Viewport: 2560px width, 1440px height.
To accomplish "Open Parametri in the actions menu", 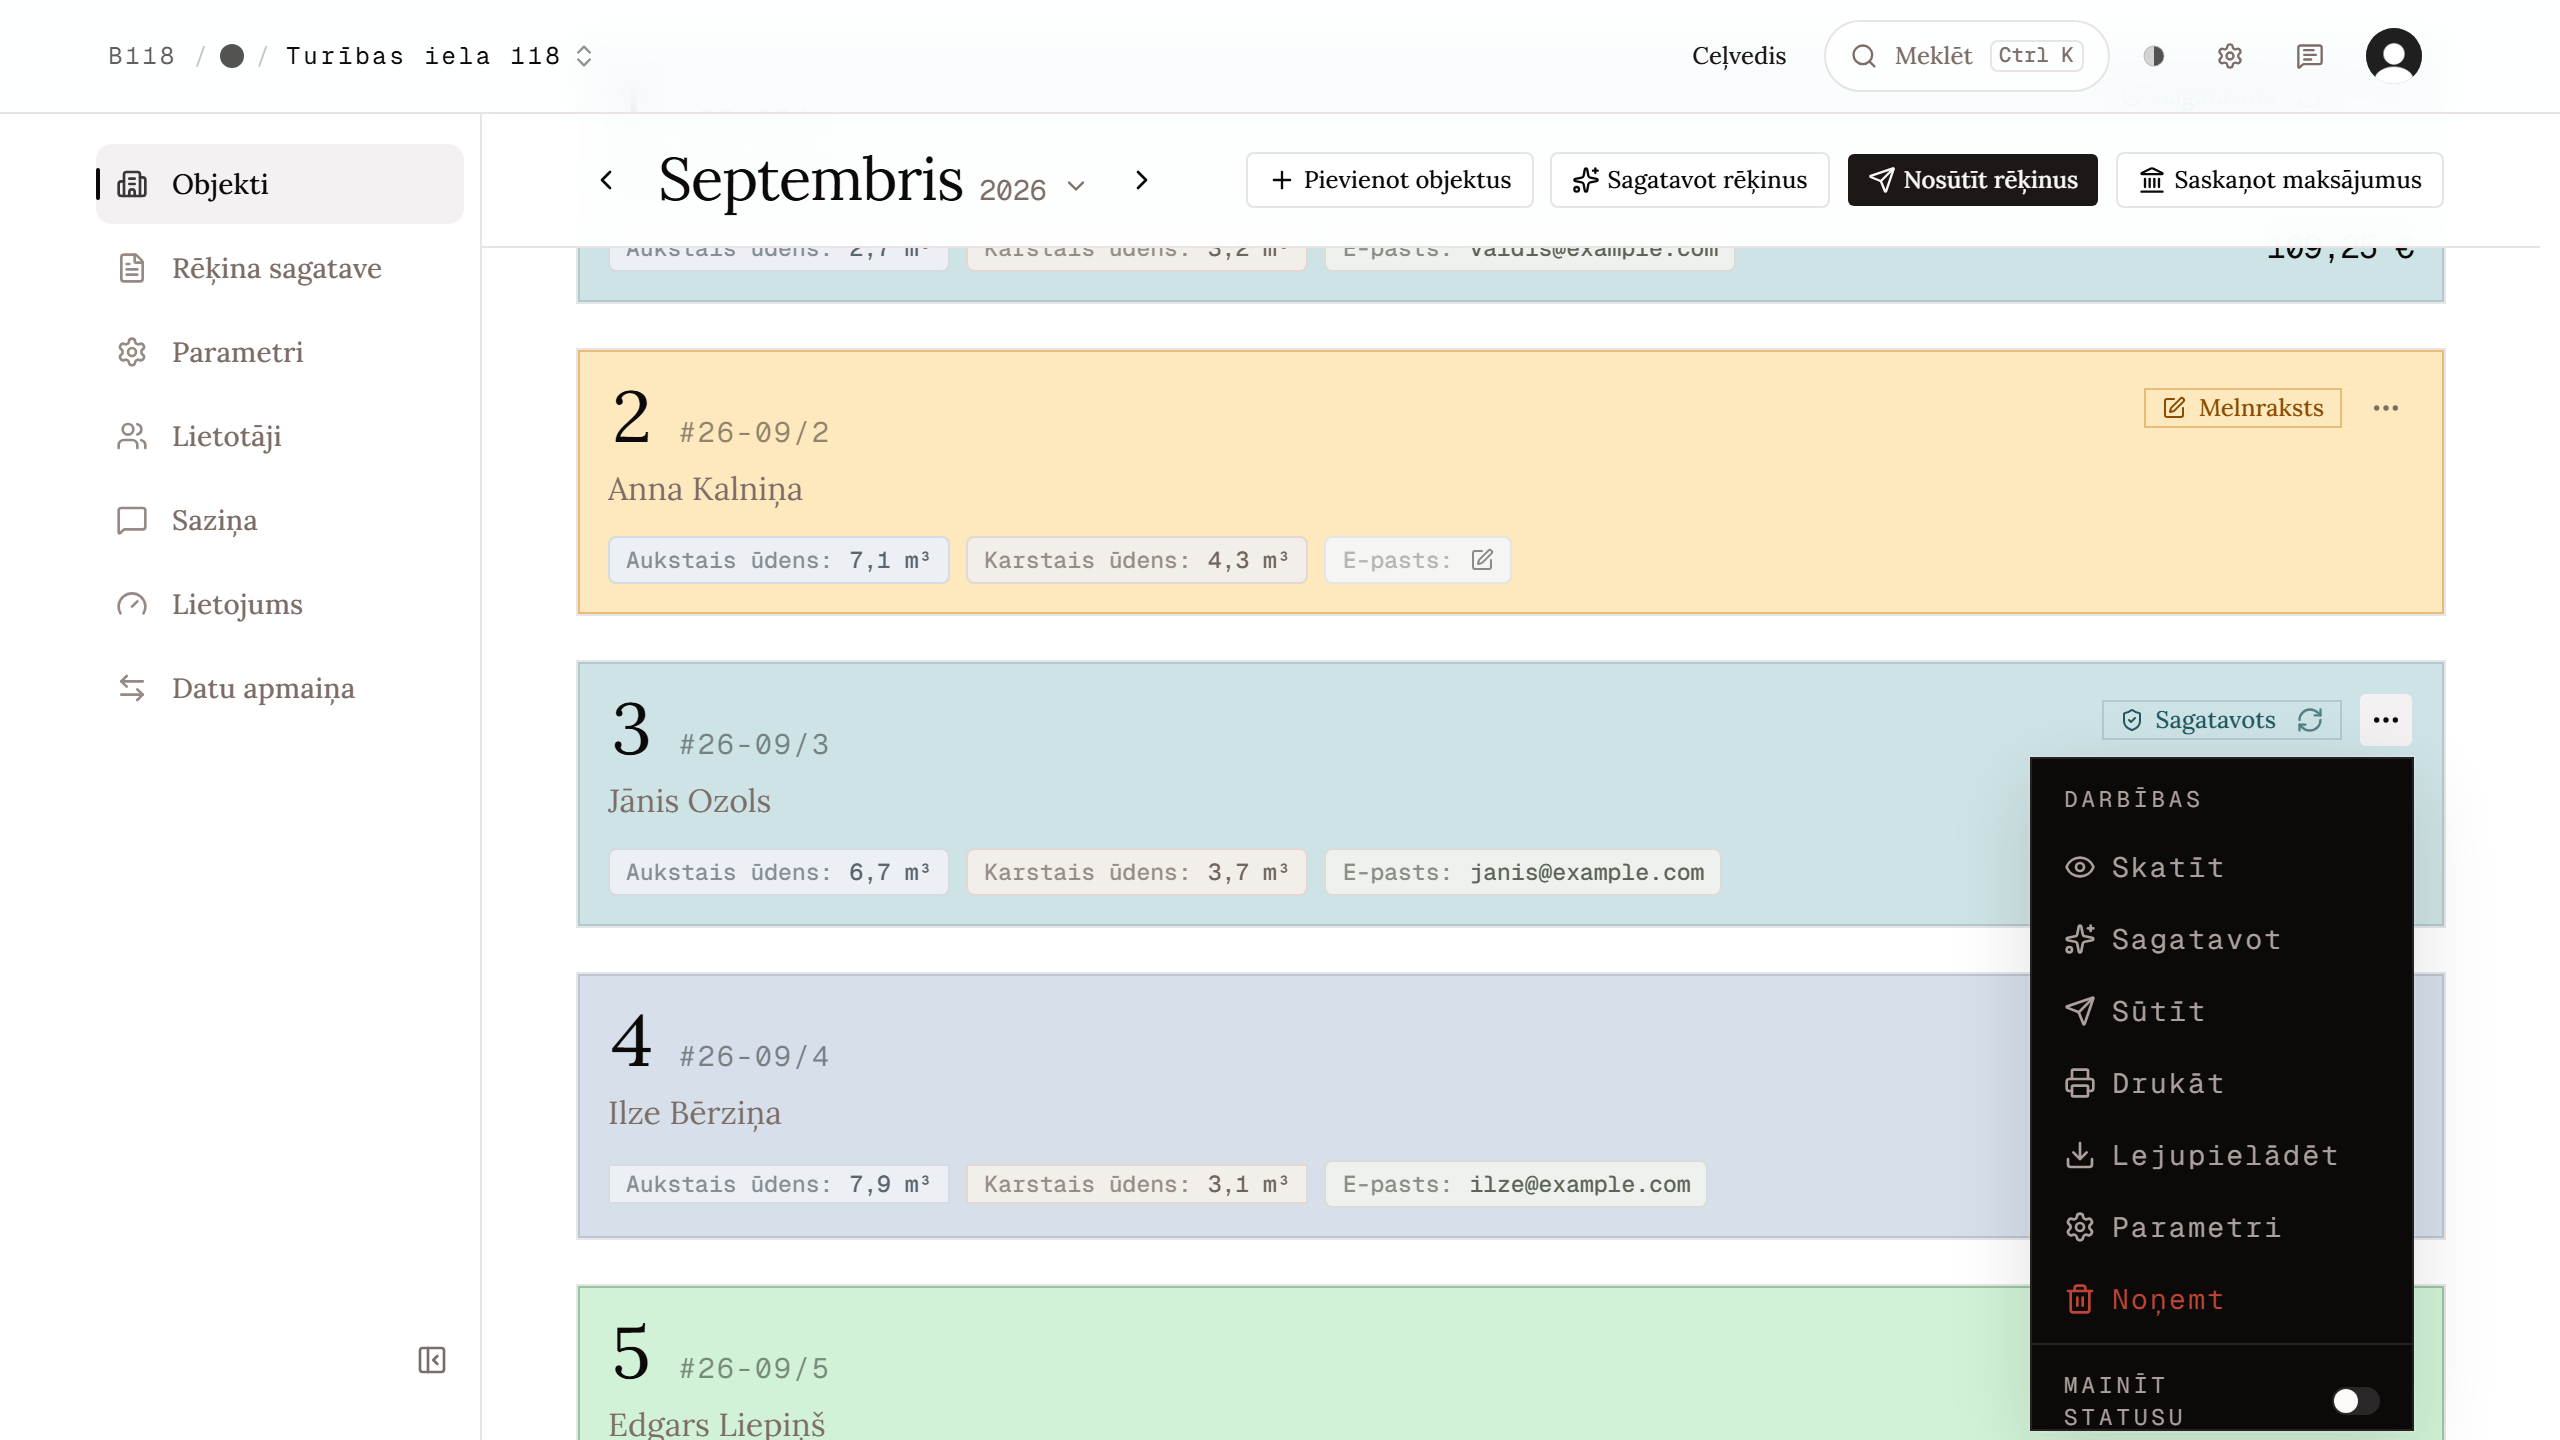I will coord(2222,1228).
